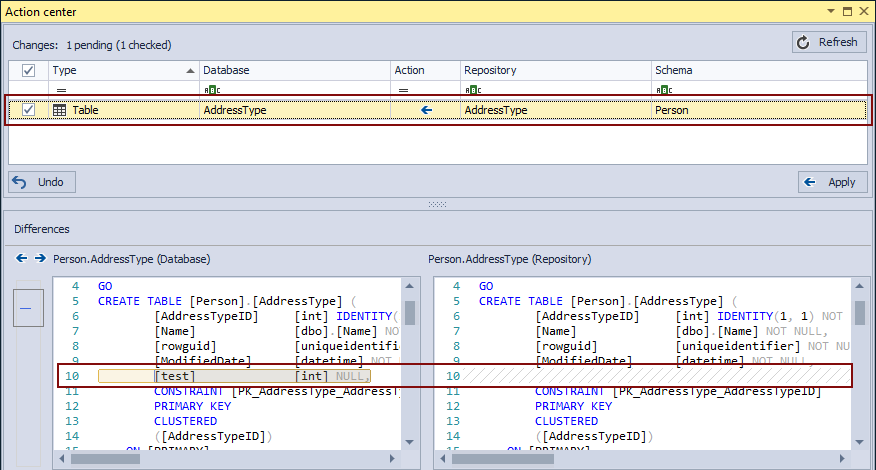Click the Schema column filter ABC icon
Screen dimensions: 876x470
(662, 89)
